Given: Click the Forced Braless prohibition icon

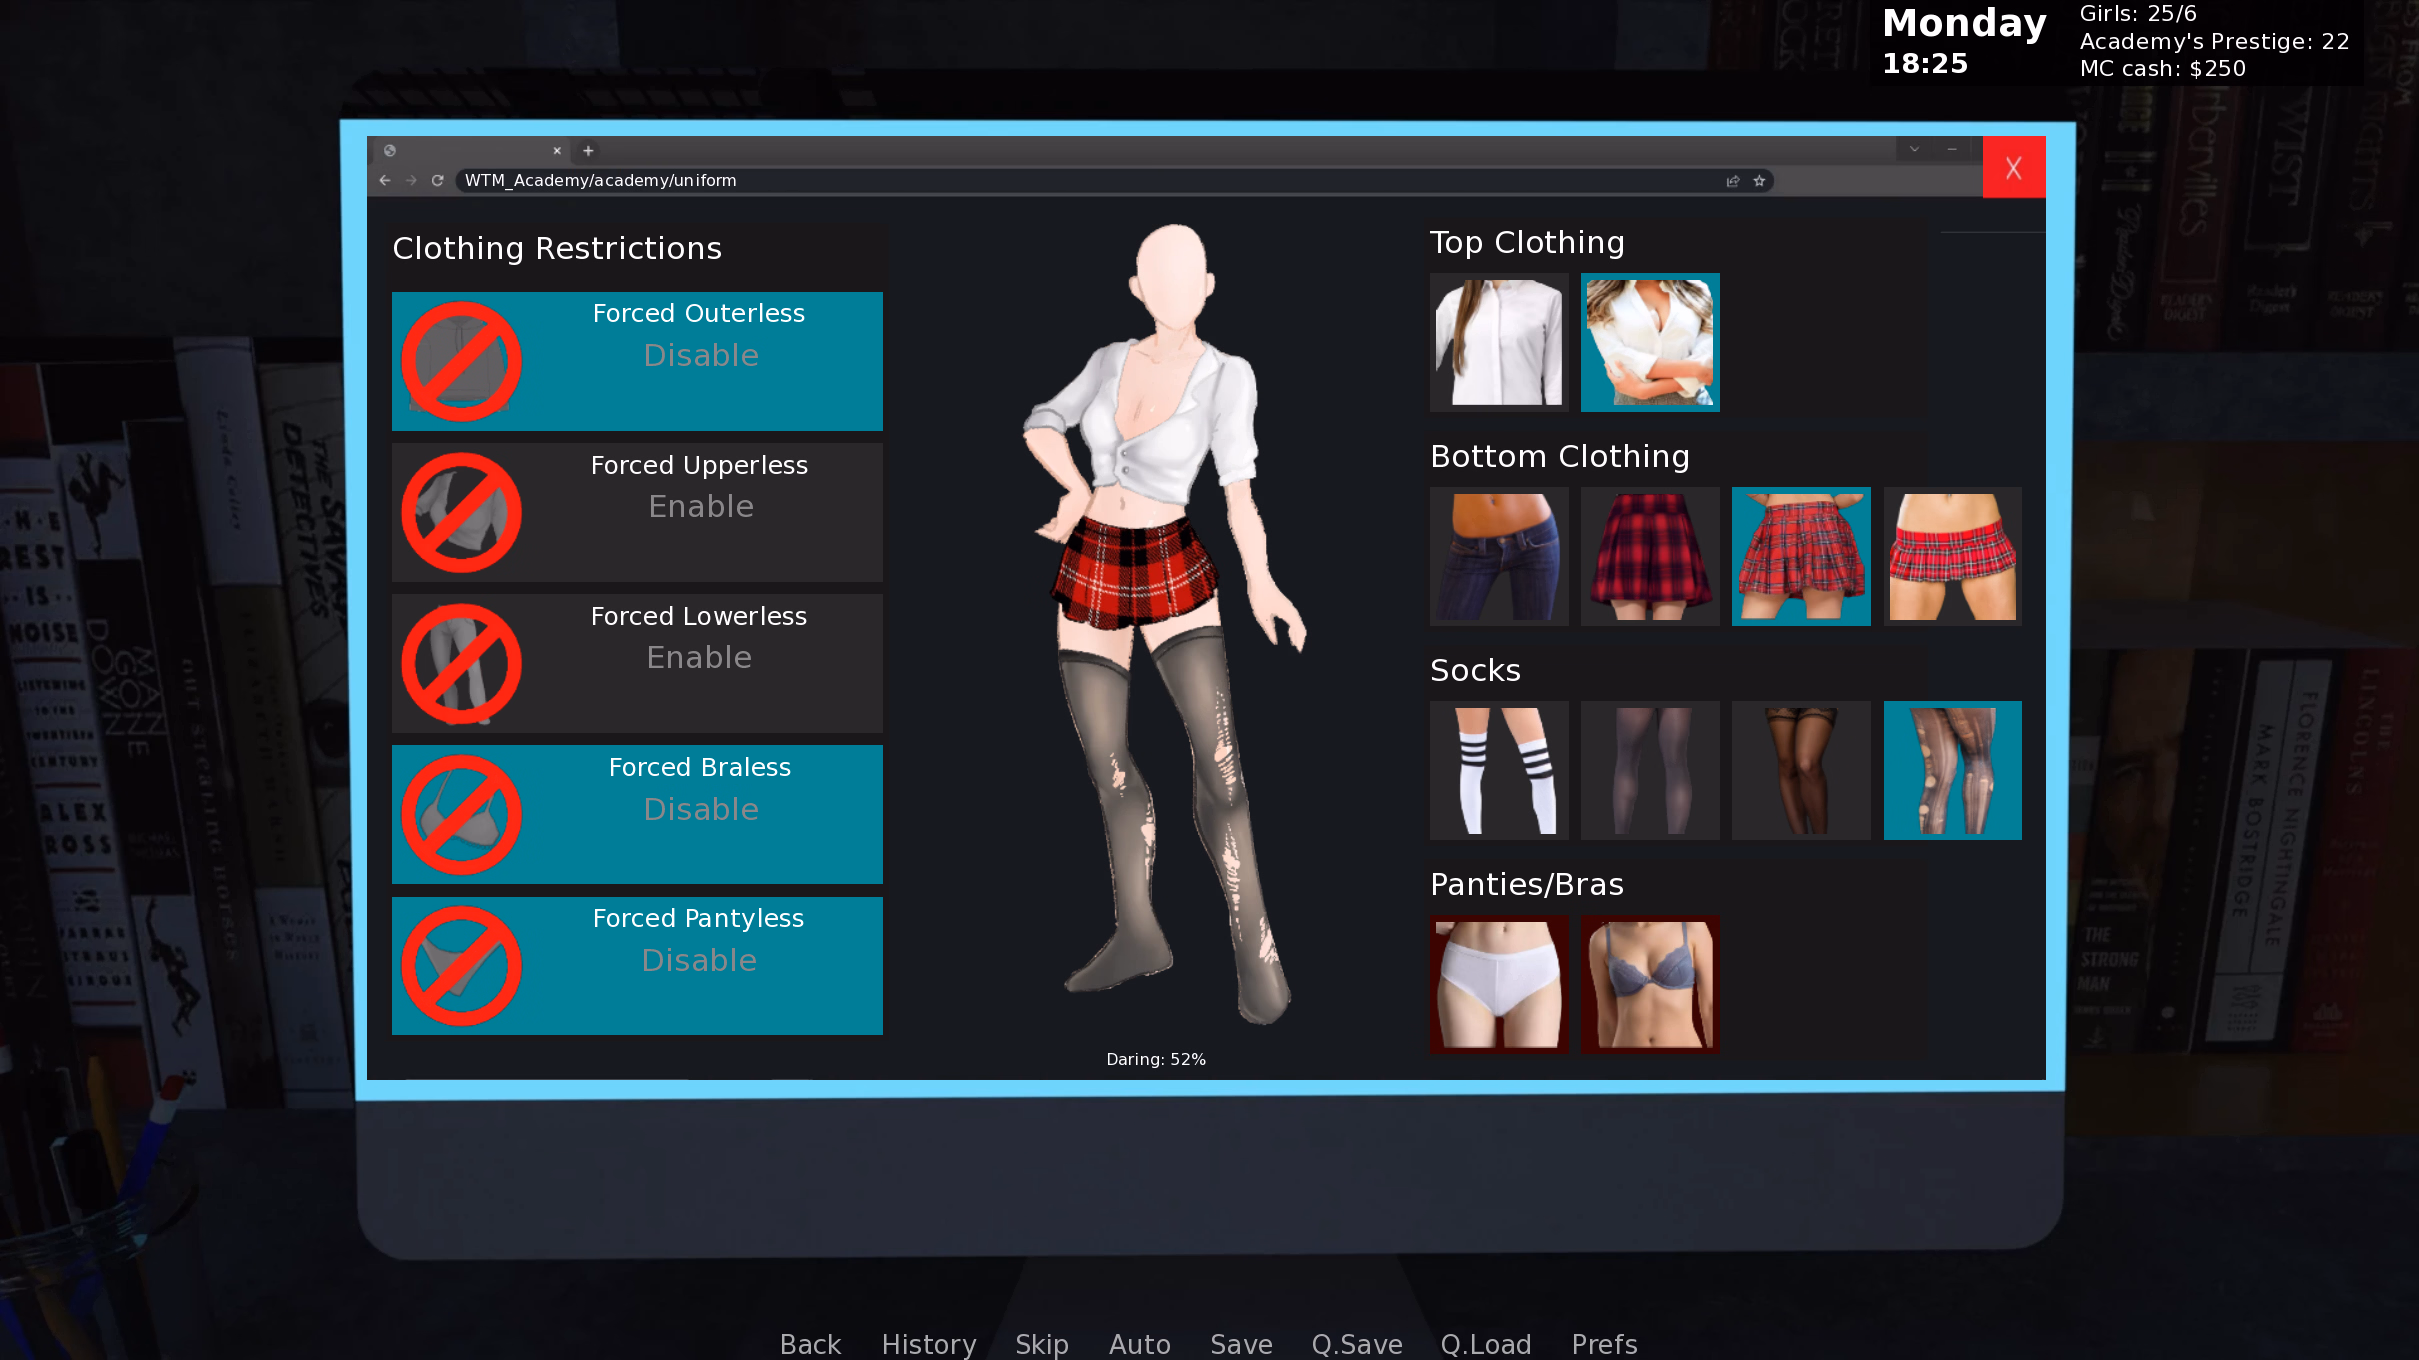Looking at the screenshot, I should point(461,813).
